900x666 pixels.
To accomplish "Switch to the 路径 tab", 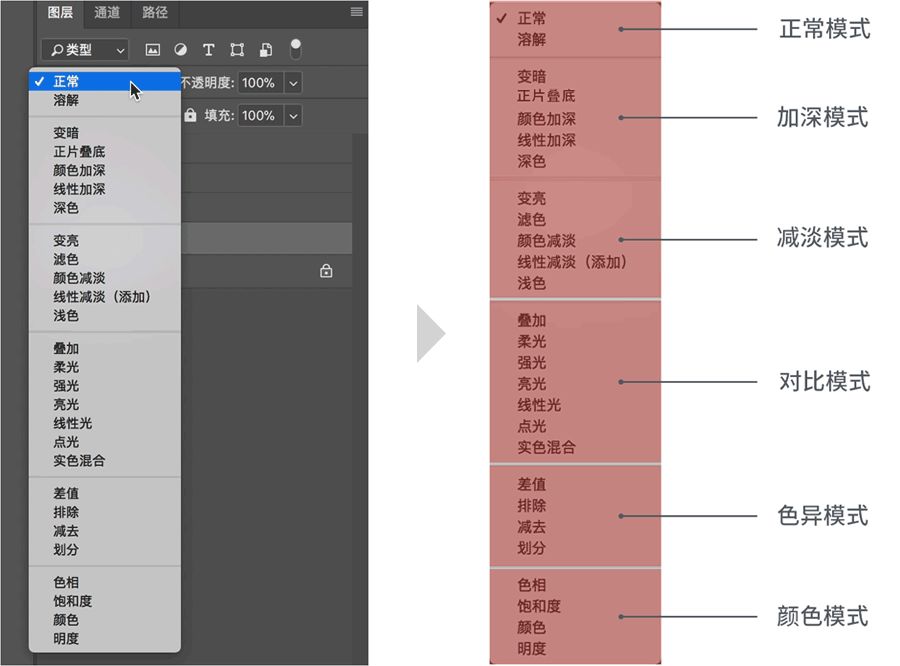I will click(x=154, y=13).
